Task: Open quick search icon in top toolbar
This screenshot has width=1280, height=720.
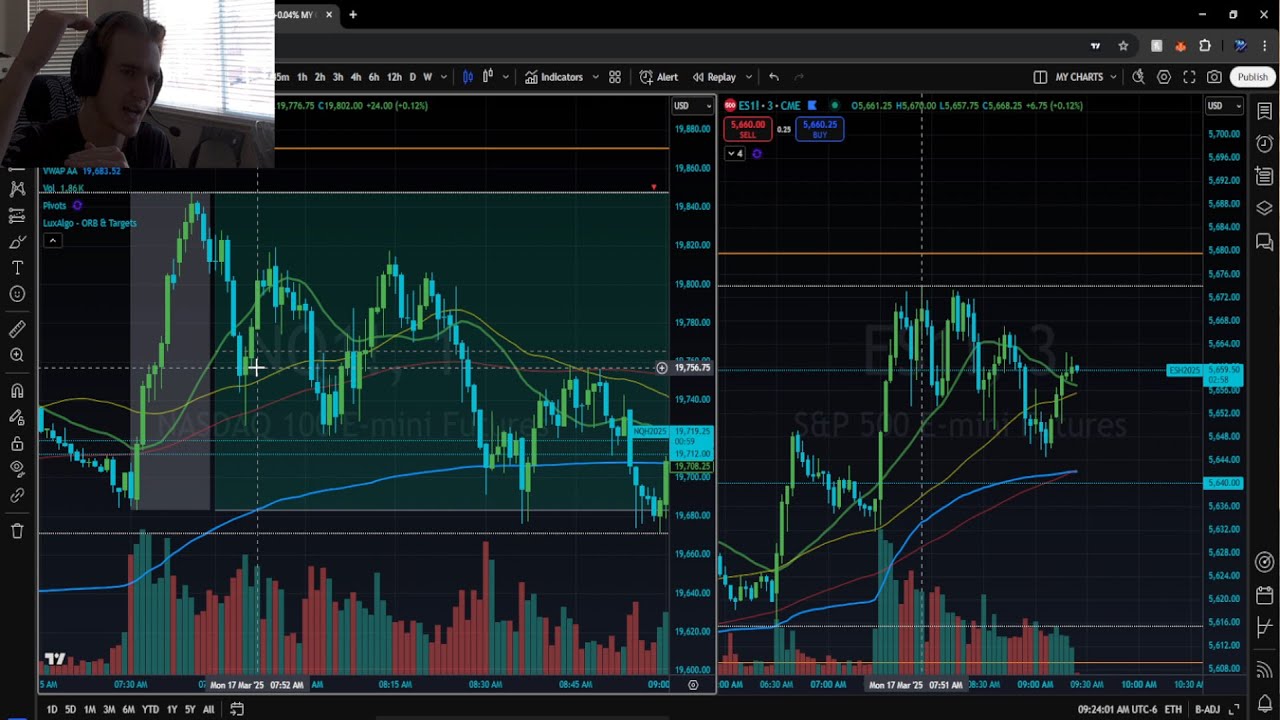Action: tap(1138, 77)
